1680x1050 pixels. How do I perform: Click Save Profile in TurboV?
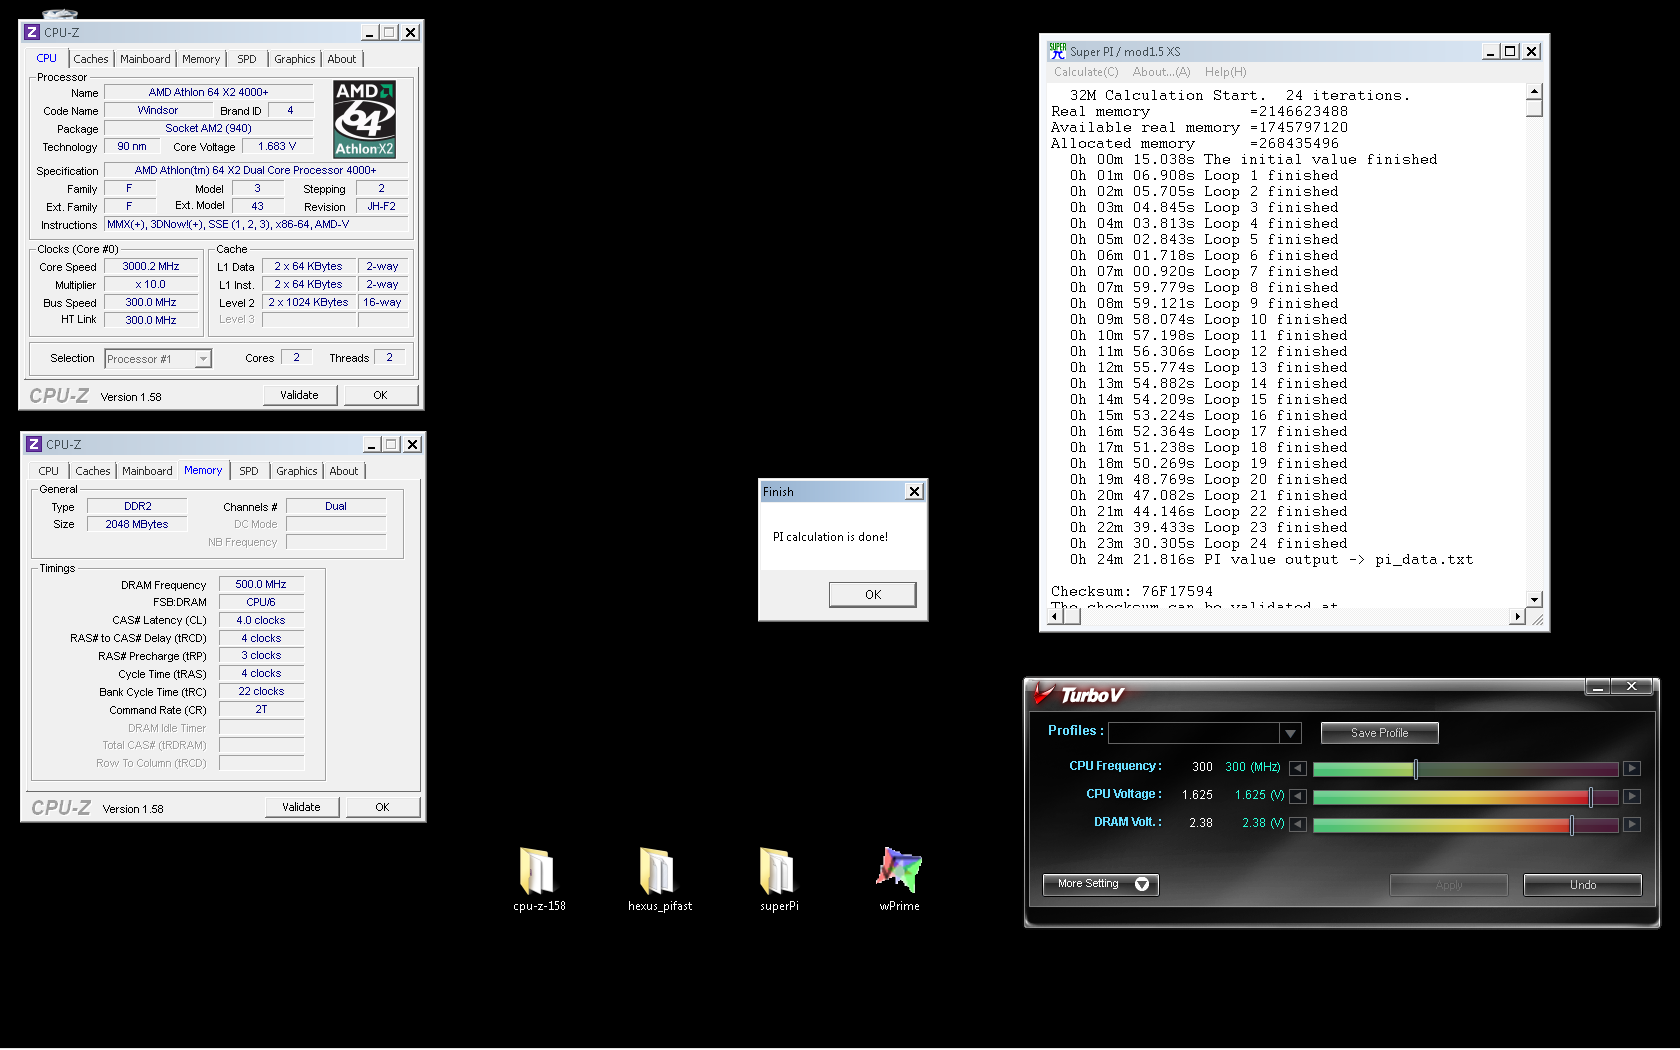1379,733
